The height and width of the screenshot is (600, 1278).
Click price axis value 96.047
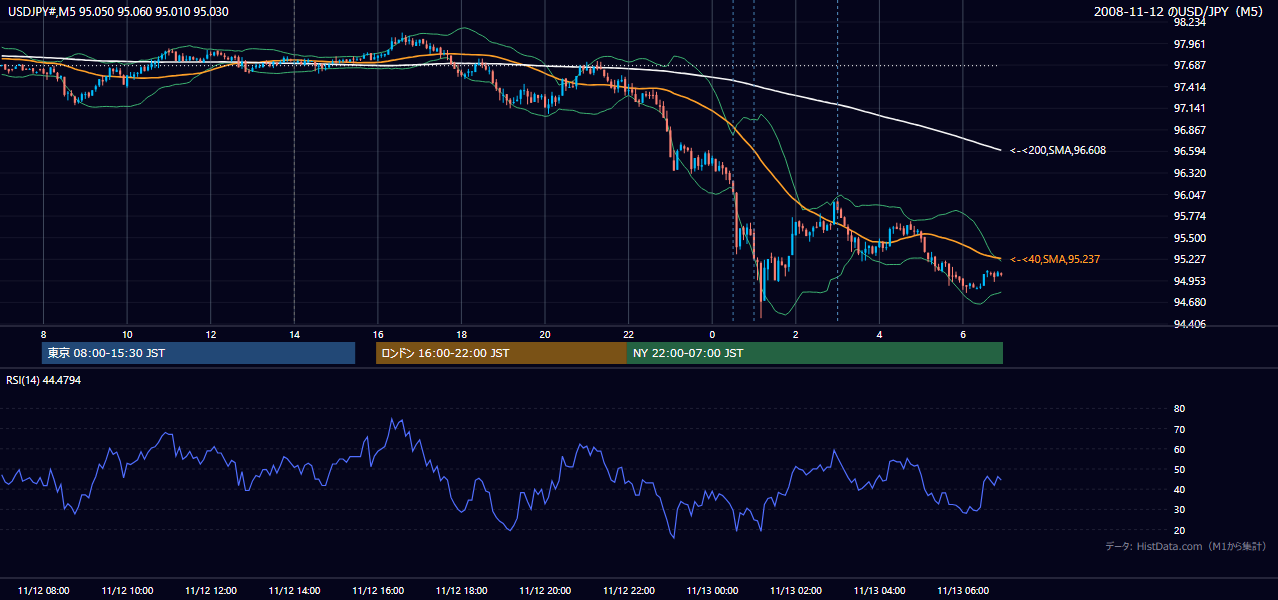[1189, 195]
